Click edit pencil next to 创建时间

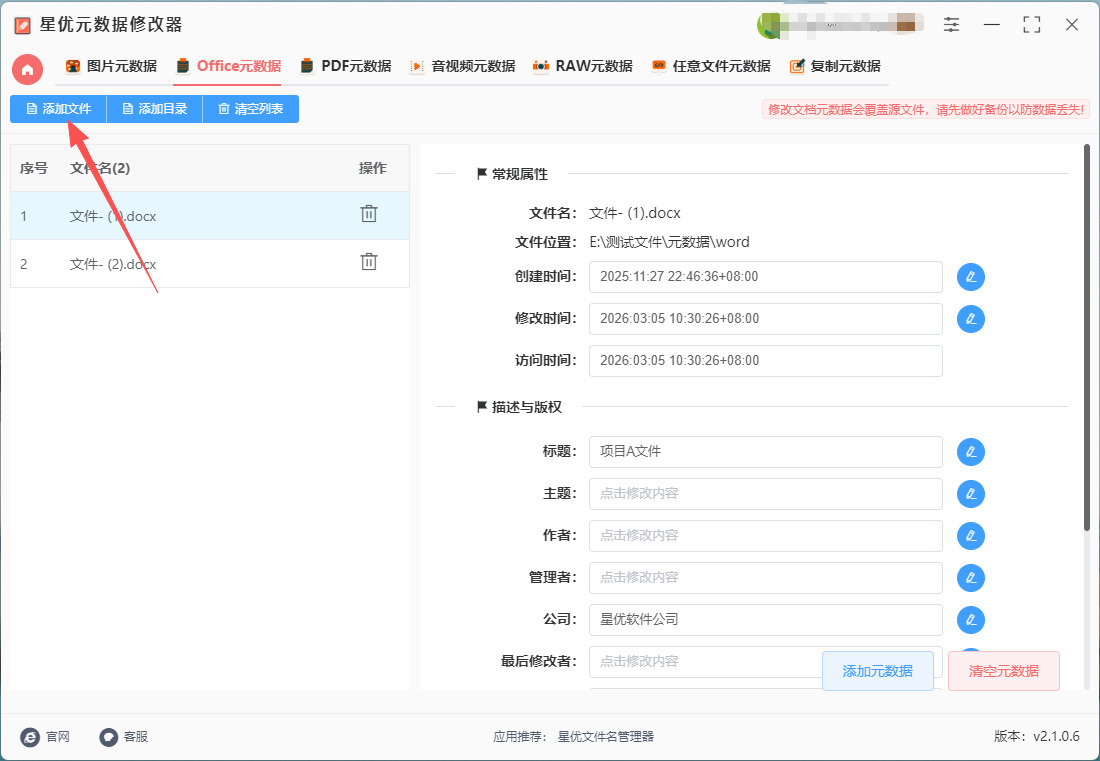point(970,277)
